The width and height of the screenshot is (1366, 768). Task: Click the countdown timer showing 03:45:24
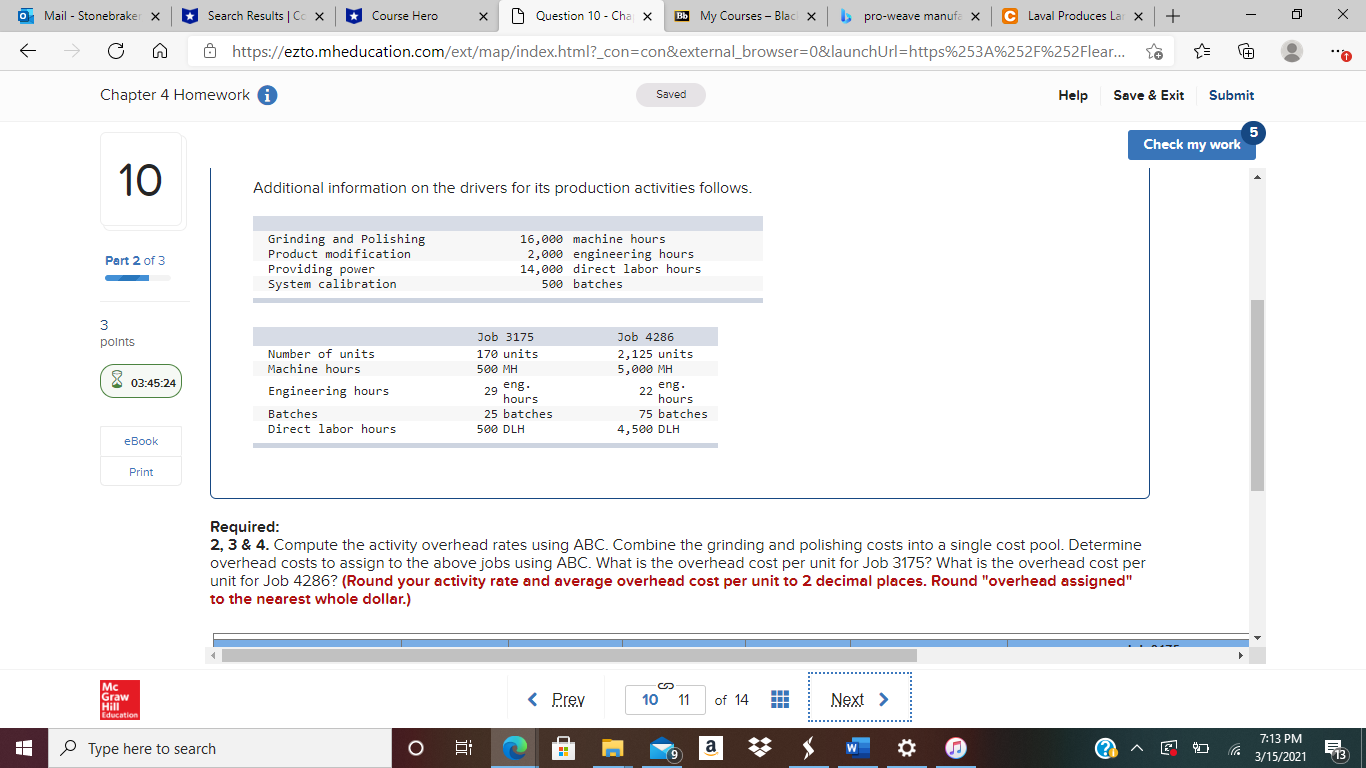click(140, 381)
